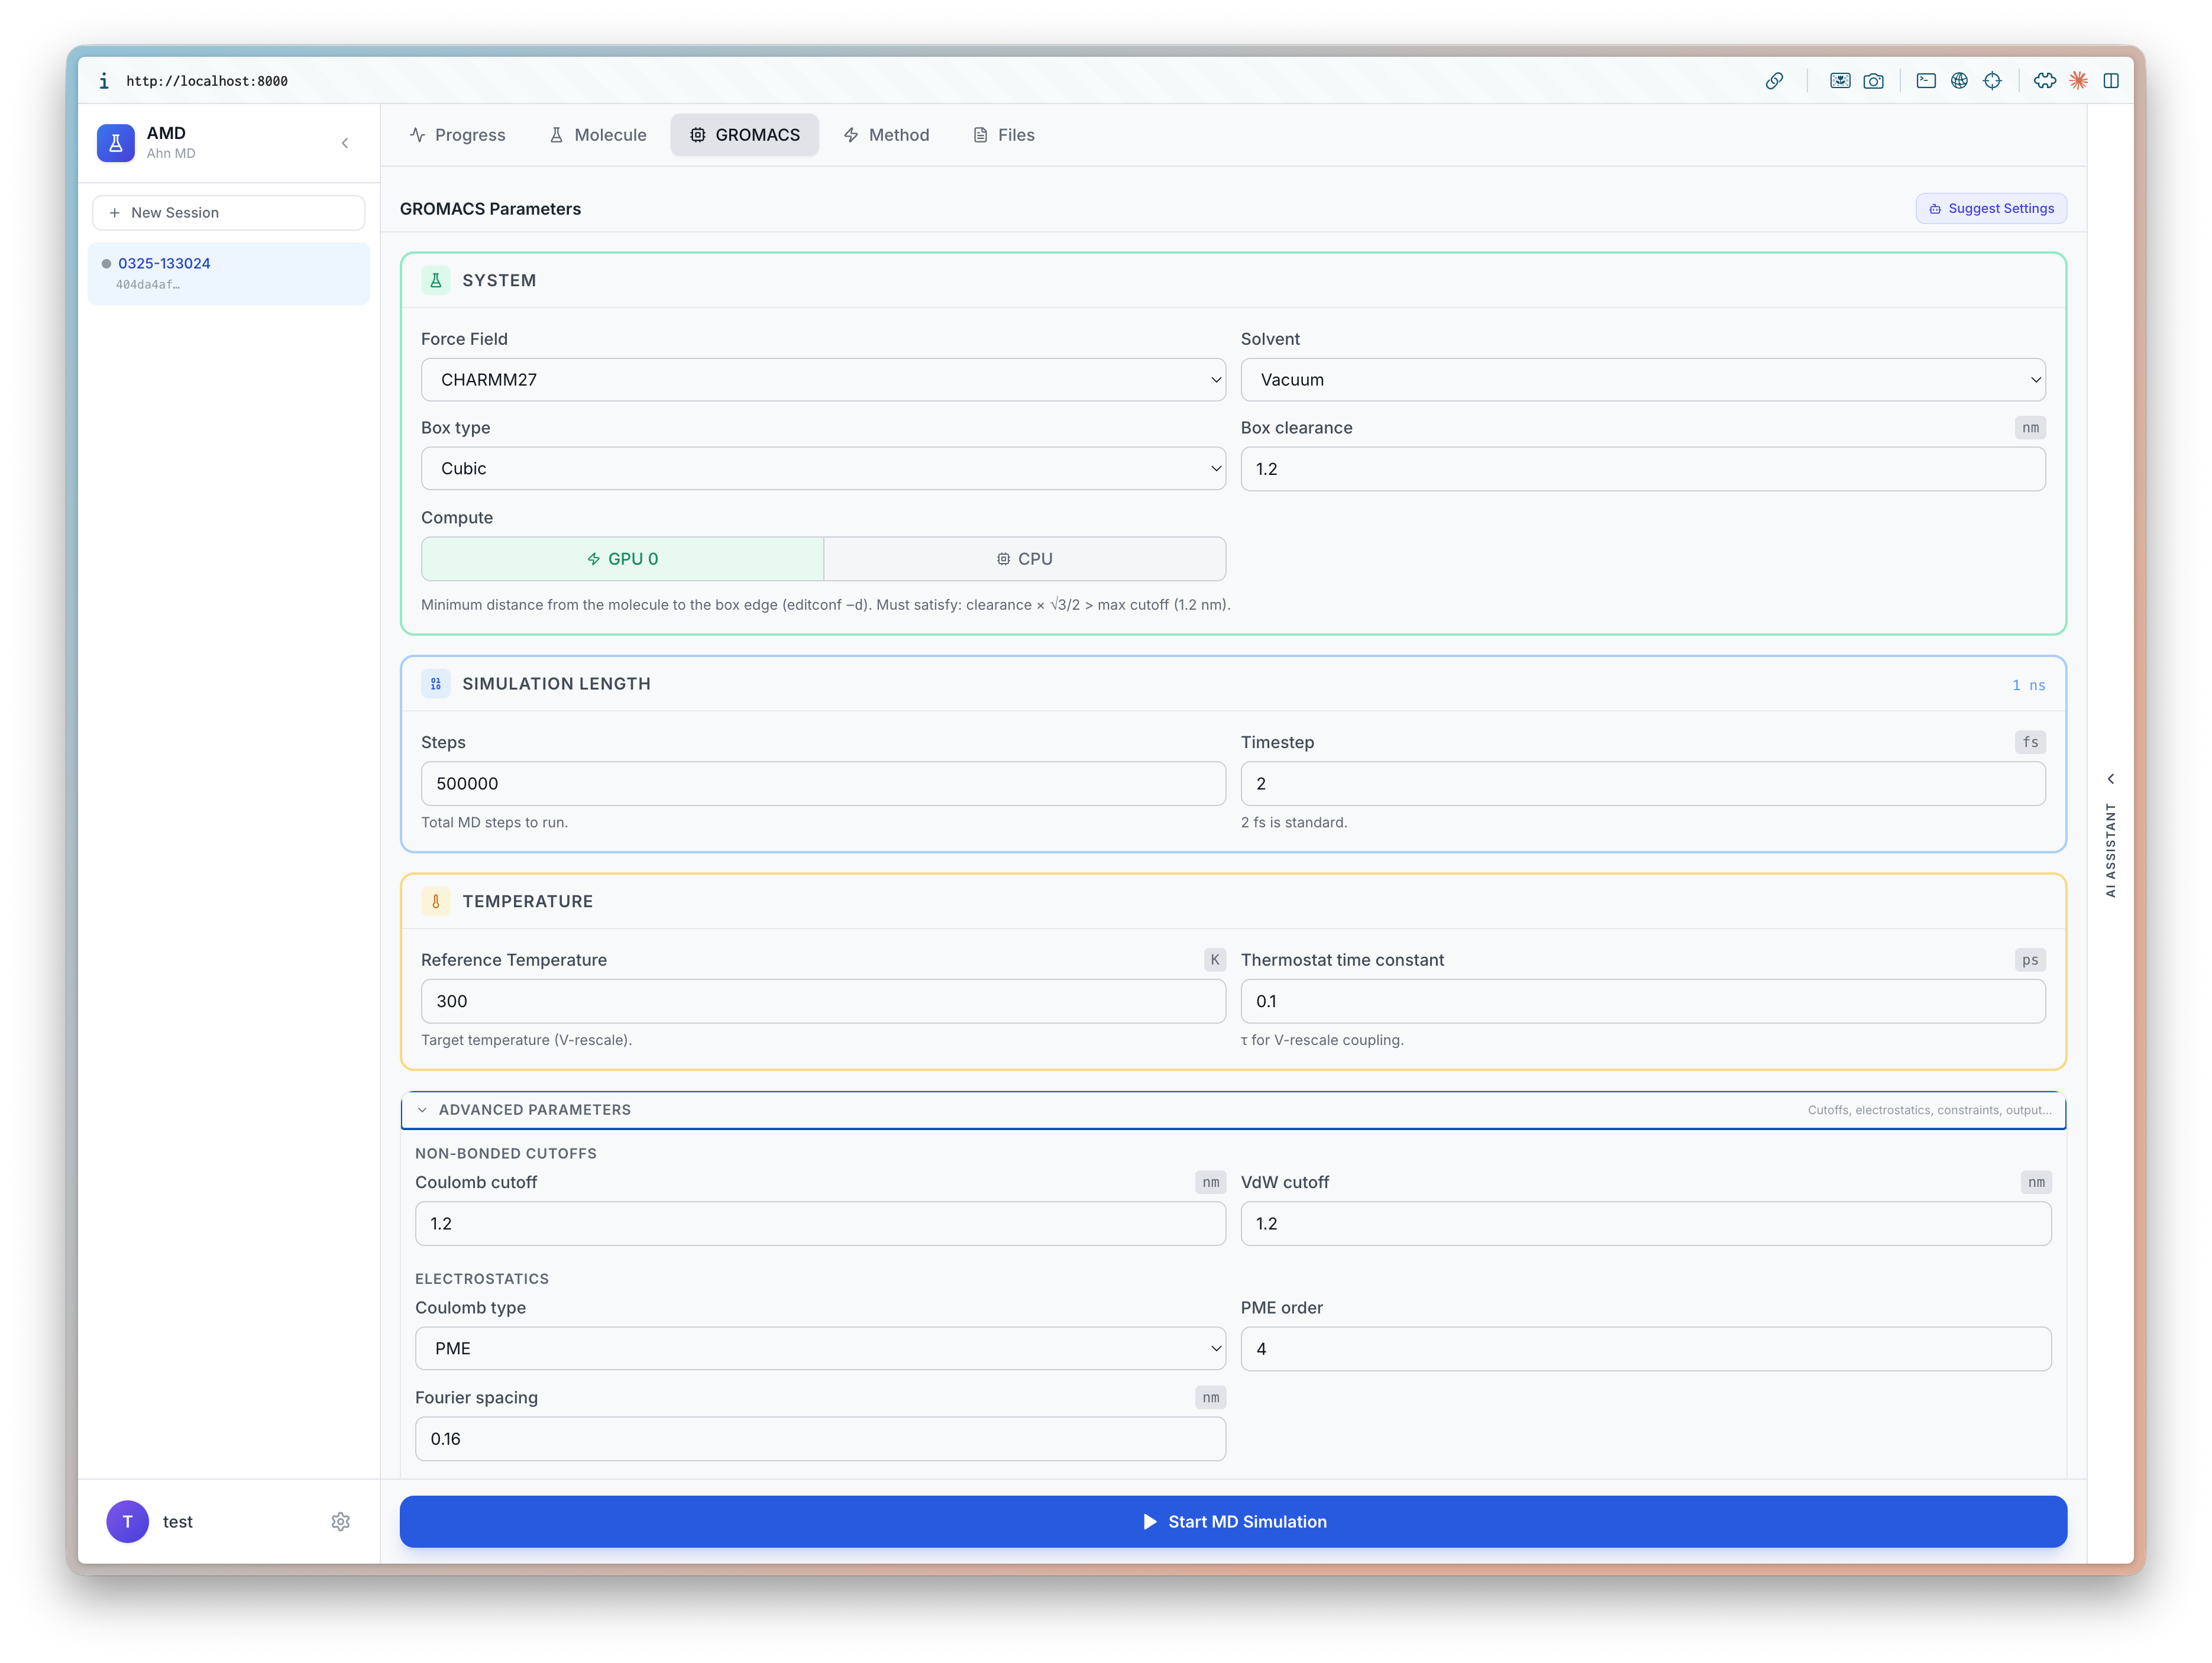Open the Force Field CHARMM27 dropdown
Viewport: 2212px width, 1663px height.
(x=823, y=380)
